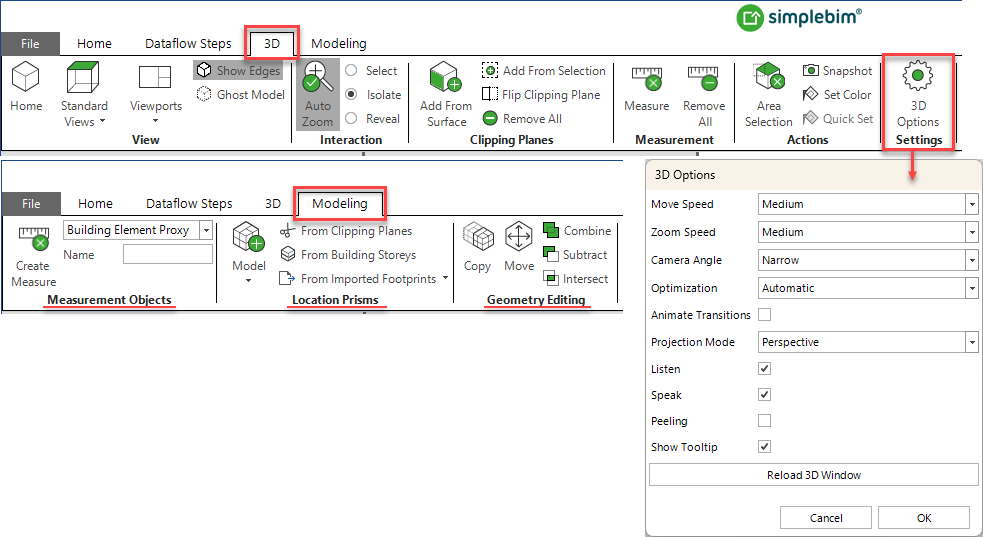Image resolution: width=983 pixels, height=537 pixels.
Task: Click the Quick Set action
Action: [838, 118]
